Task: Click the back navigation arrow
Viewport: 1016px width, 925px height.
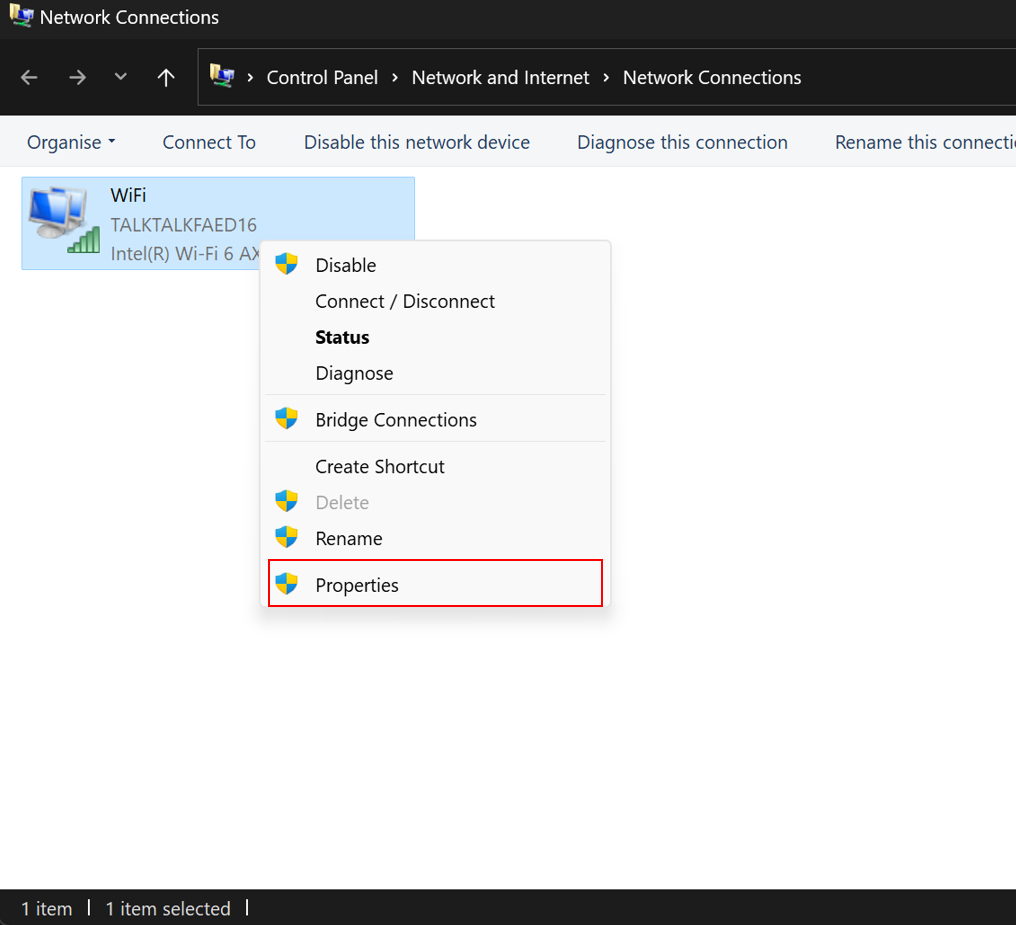Action: click(29, 78)
